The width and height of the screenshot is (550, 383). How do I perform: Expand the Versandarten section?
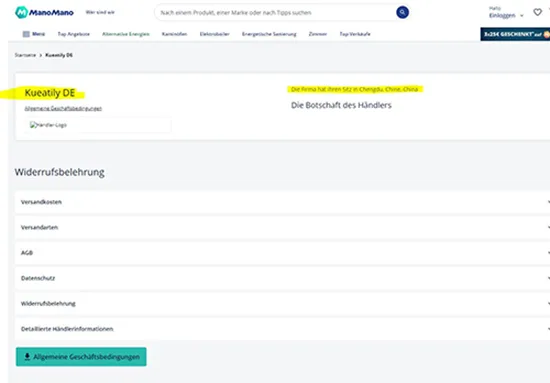tap(282, 227)
